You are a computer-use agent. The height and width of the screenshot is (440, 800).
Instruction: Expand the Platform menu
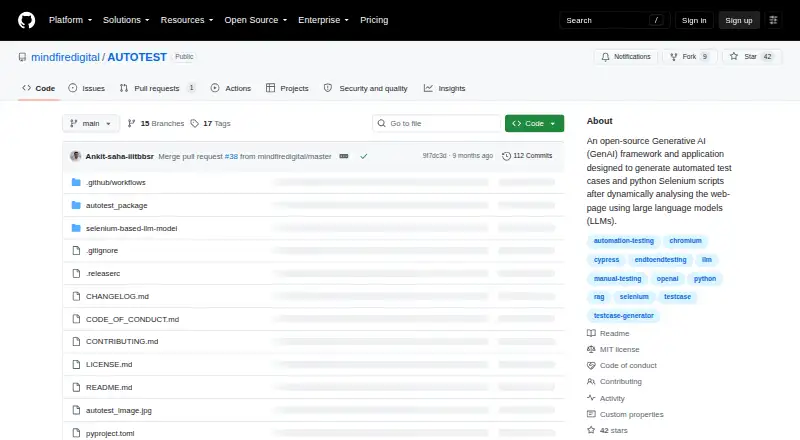70,20
